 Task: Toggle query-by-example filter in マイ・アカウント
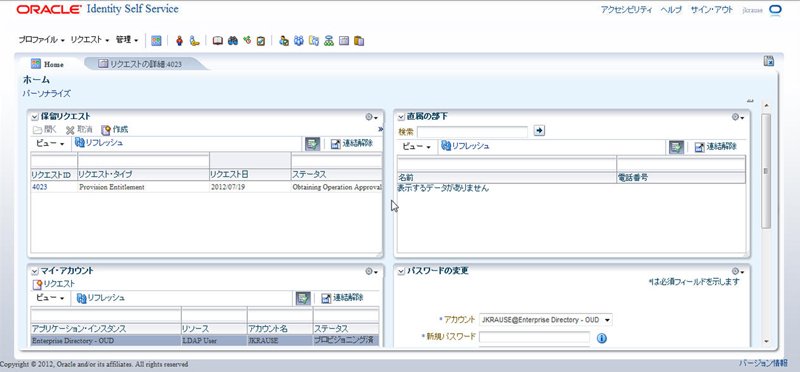click(303, 299)
